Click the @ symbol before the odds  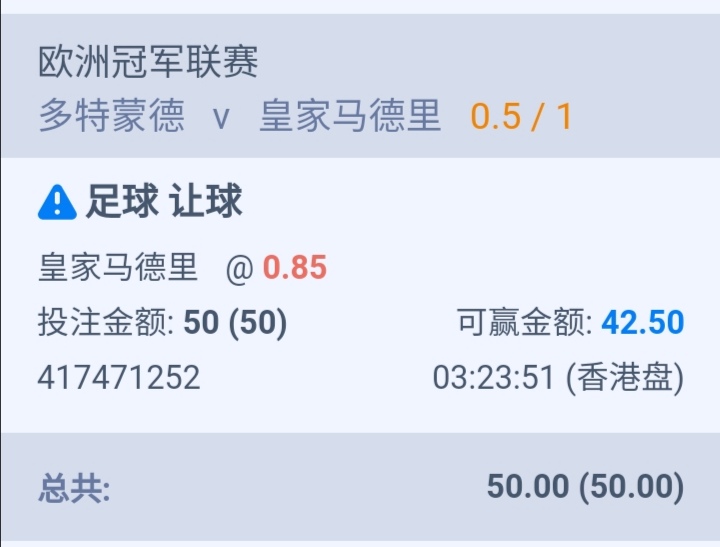[x=239, y=268]
